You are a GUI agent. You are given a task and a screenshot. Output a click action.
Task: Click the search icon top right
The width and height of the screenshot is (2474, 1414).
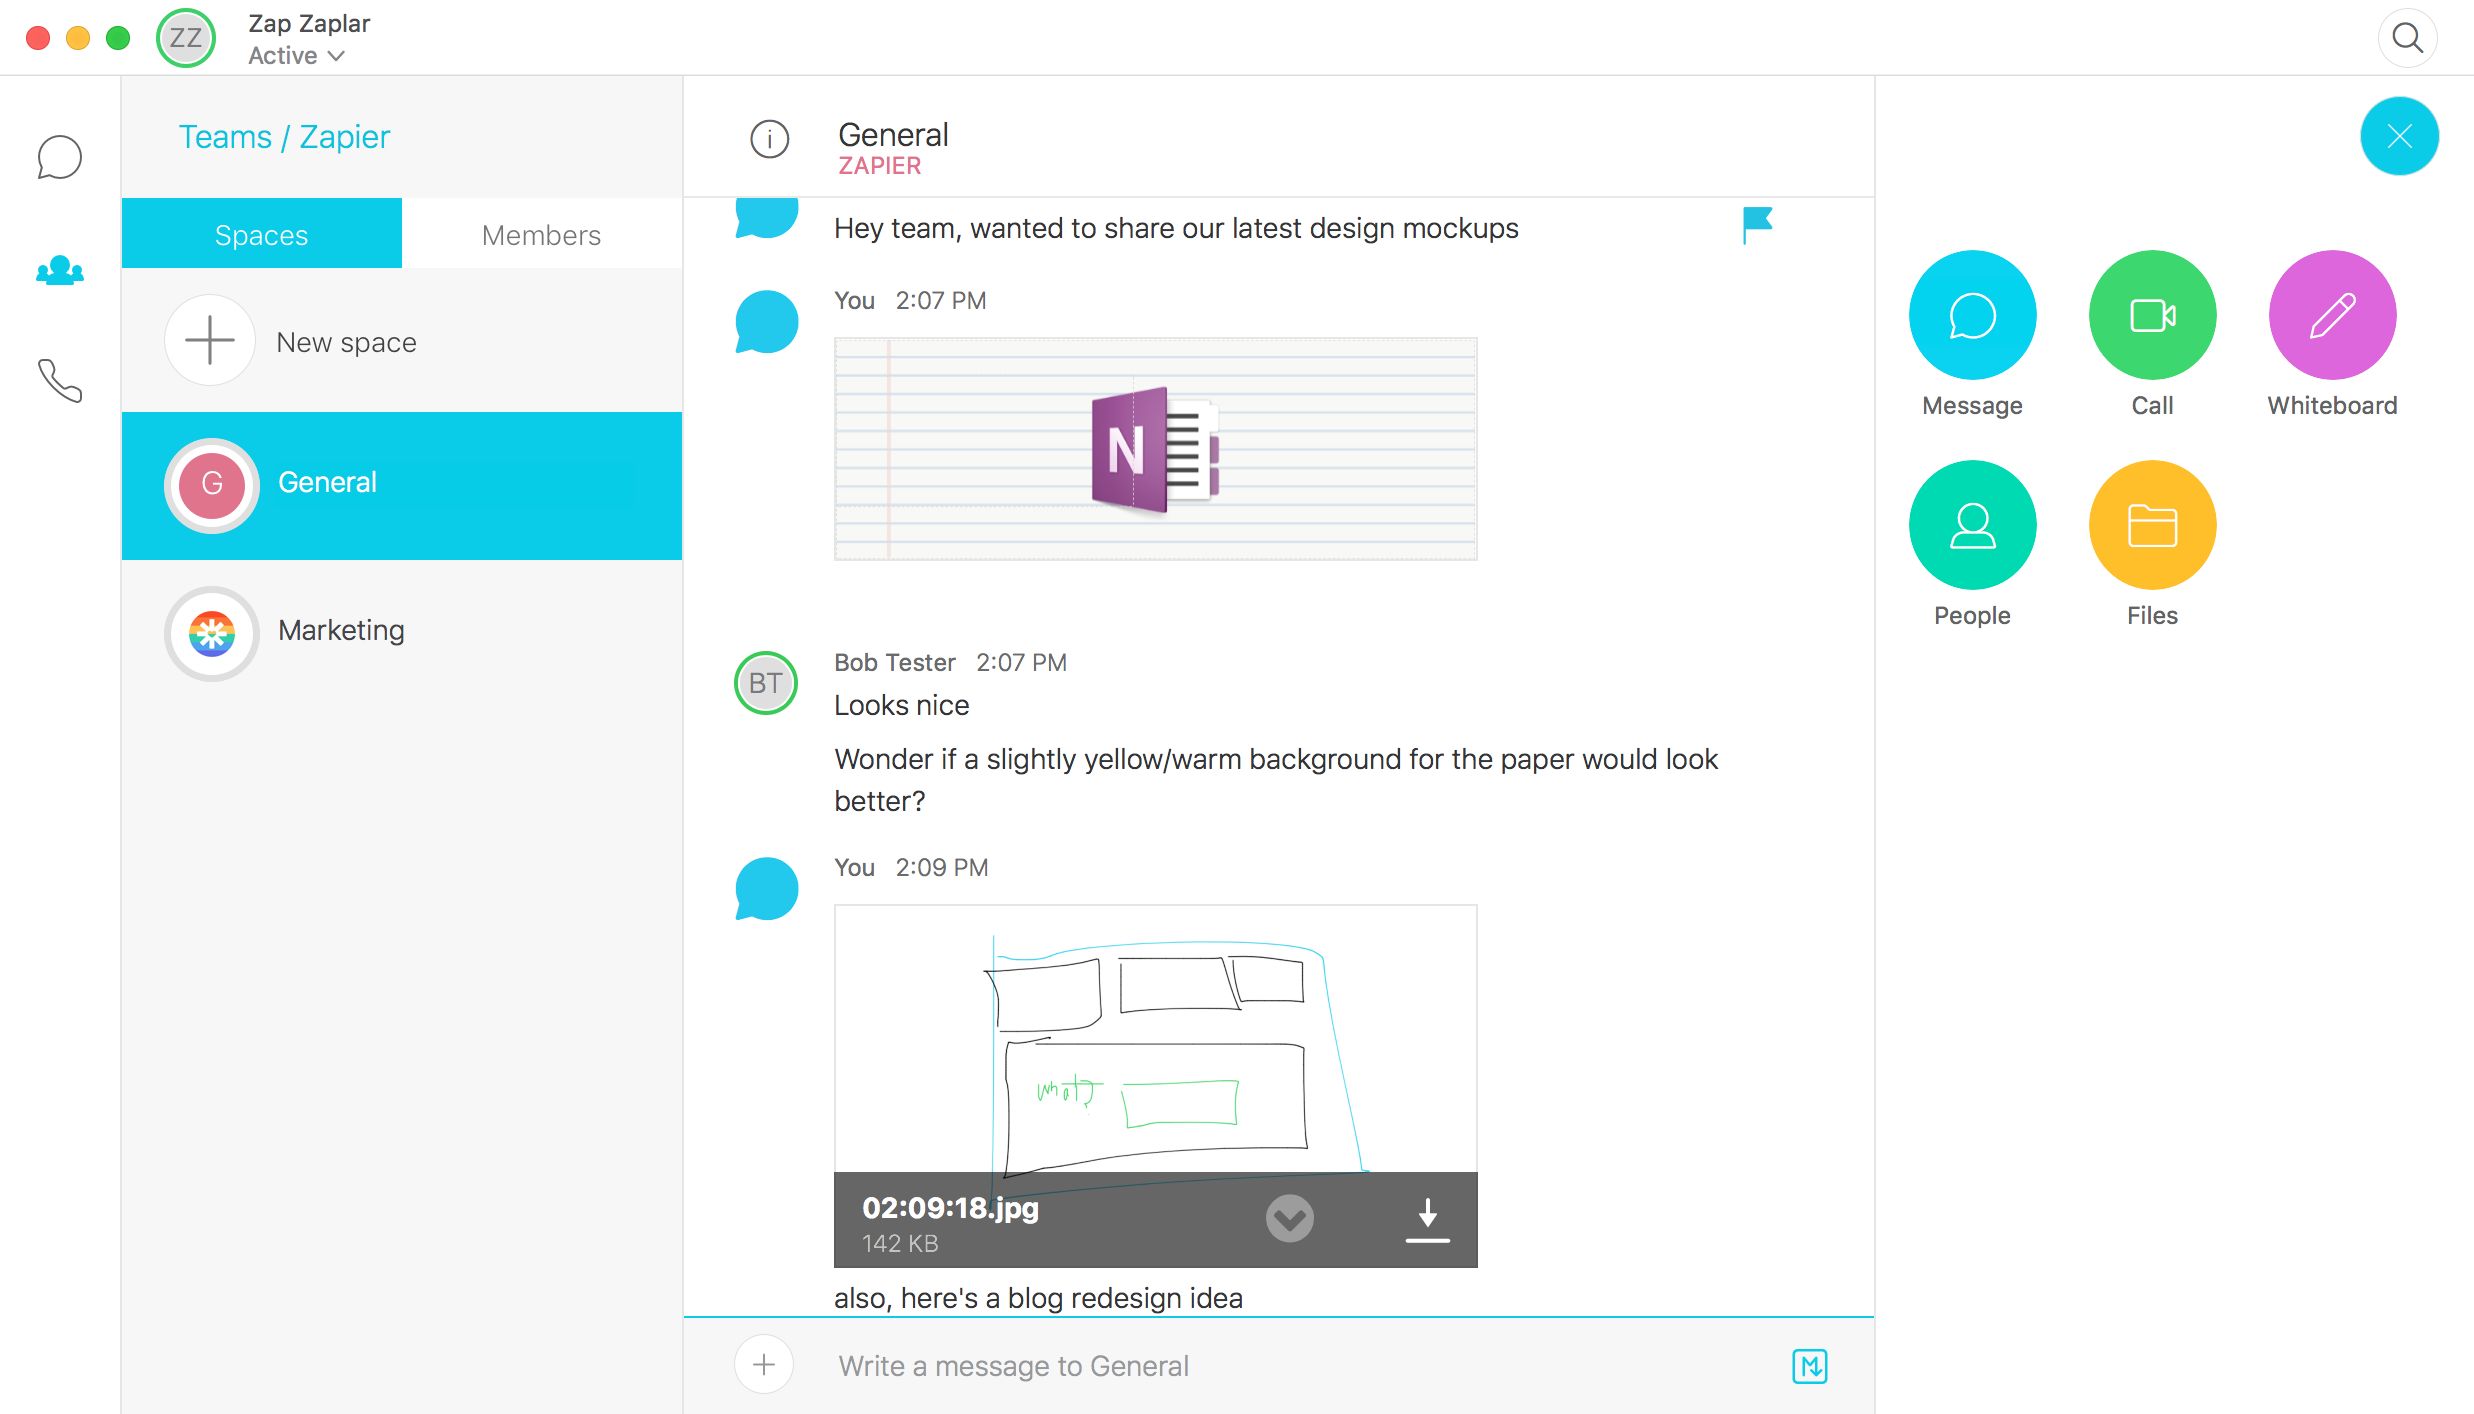pos(2408,37)
